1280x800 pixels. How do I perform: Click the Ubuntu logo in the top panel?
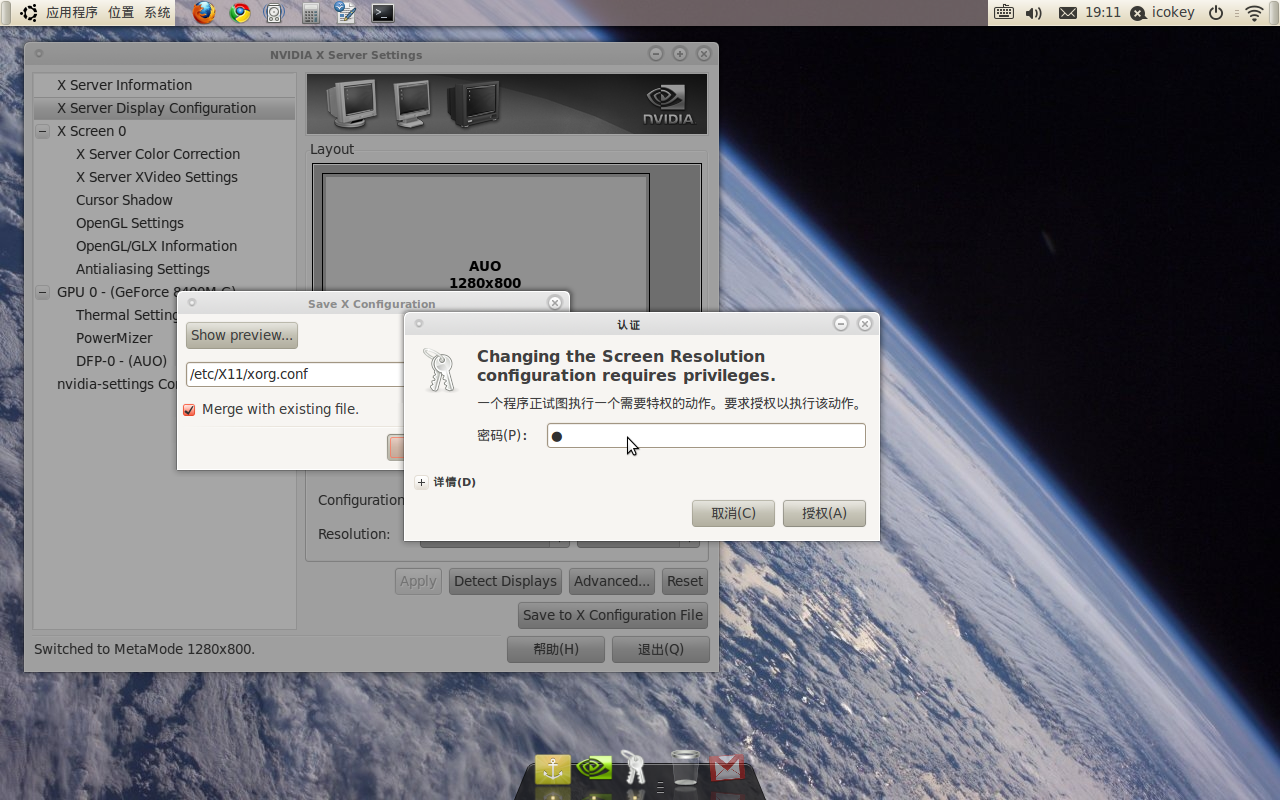click(x=28, y=13)
